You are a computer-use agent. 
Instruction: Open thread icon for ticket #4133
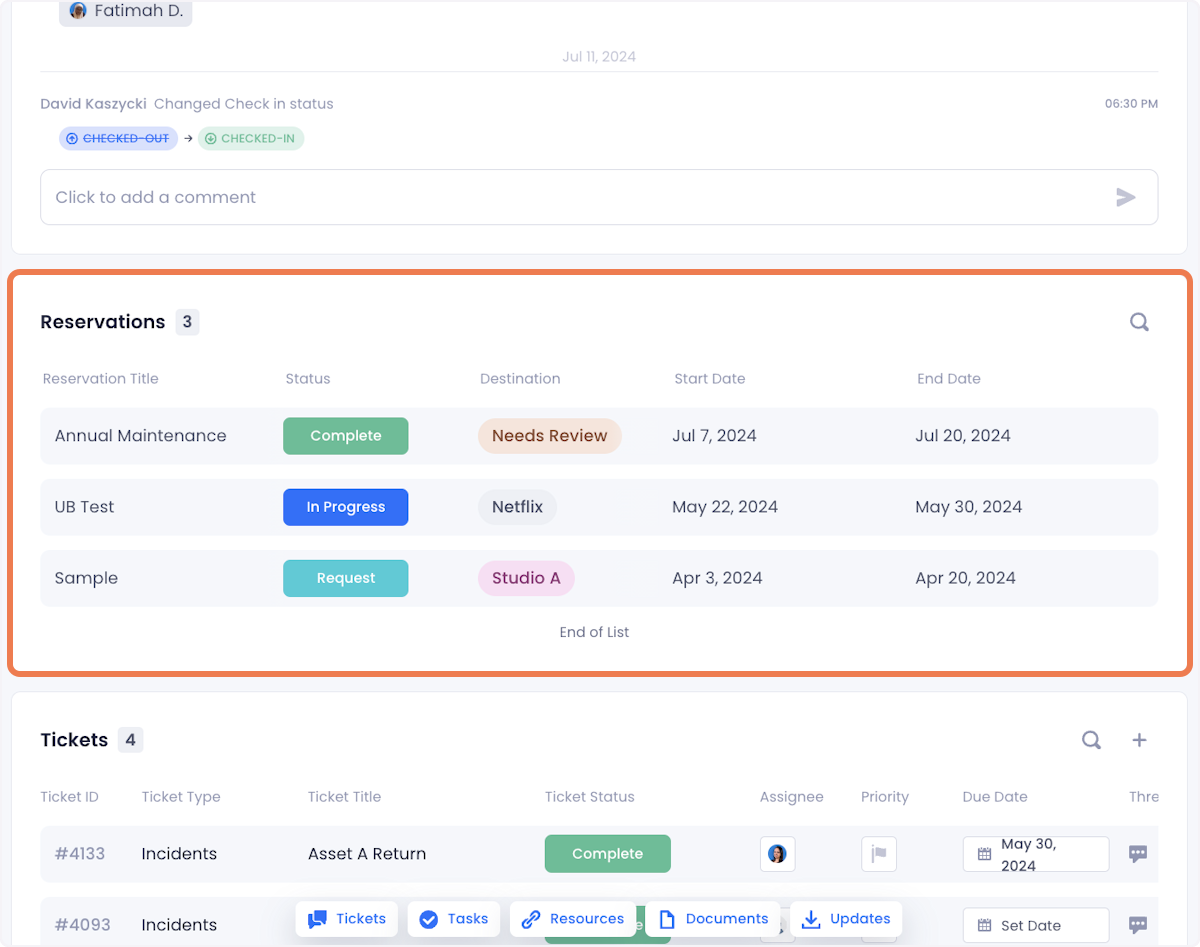(x=1138, y=854)
